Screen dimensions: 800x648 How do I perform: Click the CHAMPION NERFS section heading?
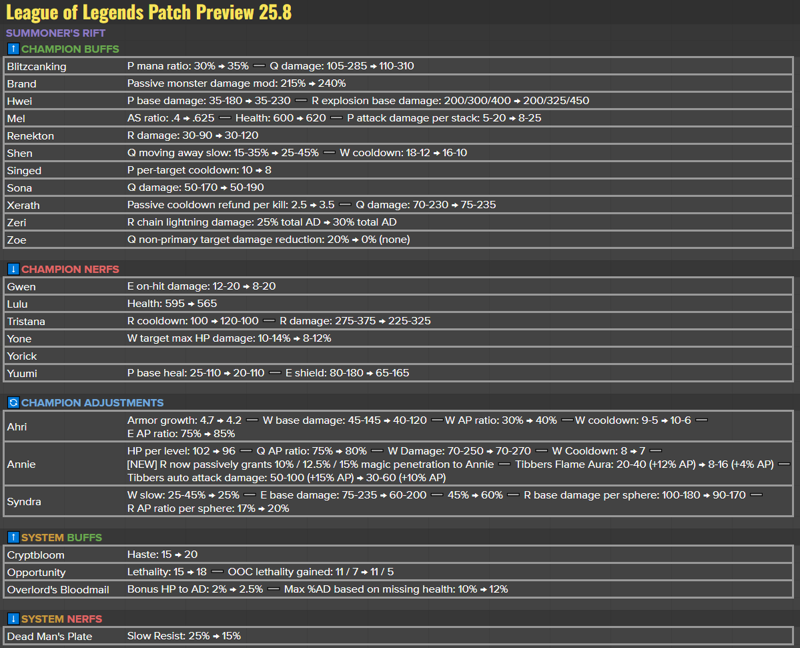click(70, 269)
